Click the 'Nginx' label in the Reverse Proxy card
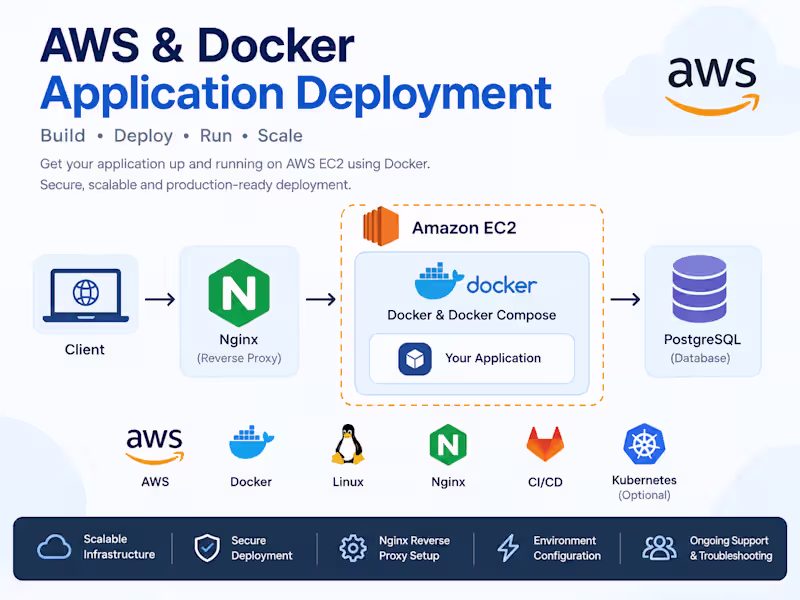800x600 pixels. [x=239, y=340]
